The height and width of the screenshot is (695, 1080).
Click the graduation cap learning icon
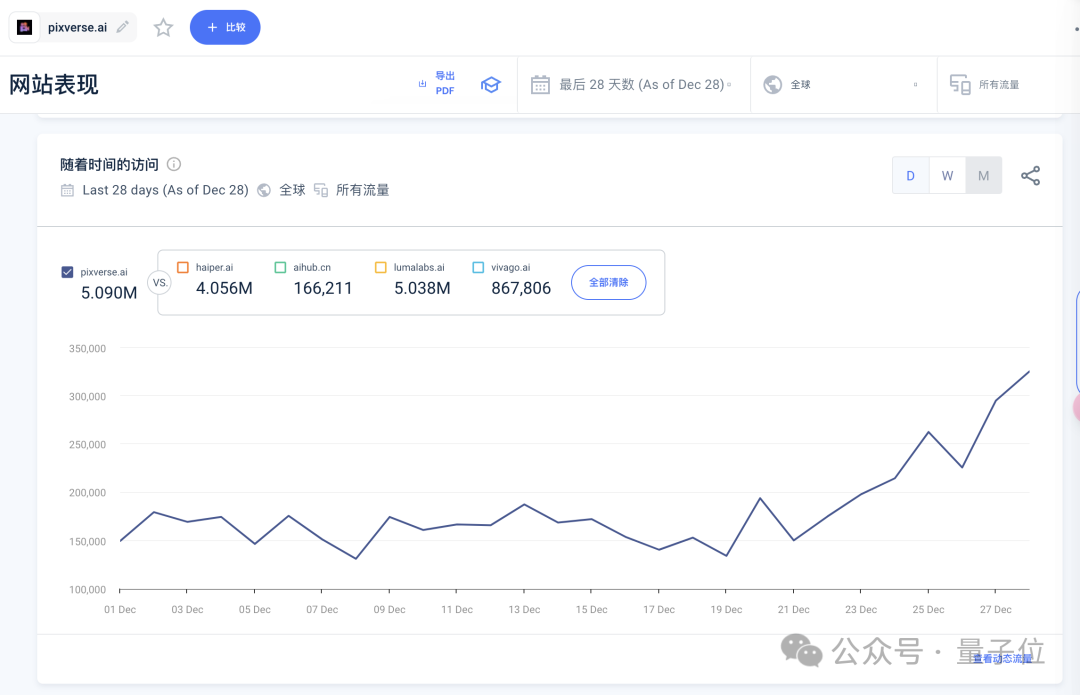490,85
